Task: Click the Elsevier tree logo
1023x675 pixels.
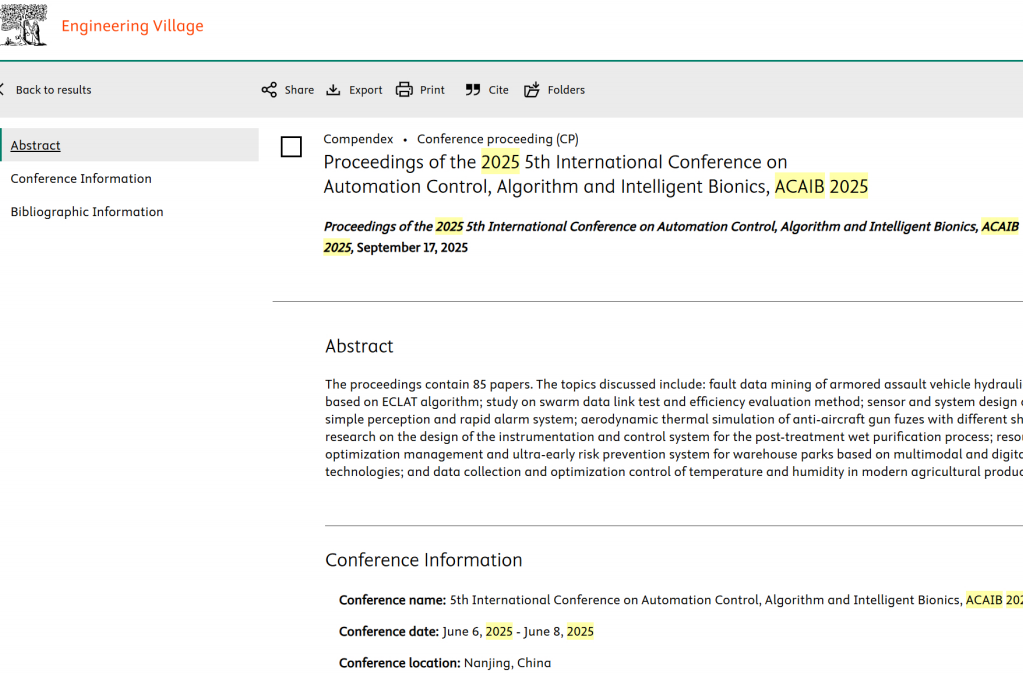Action: click(24, 26)
